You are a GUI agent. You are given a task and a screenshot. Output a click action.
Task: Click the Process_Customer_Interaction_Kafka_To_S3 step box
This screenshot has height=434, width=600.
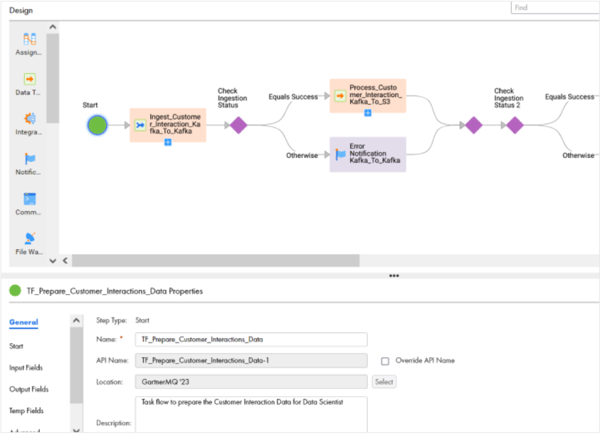(x=367, y=96)
